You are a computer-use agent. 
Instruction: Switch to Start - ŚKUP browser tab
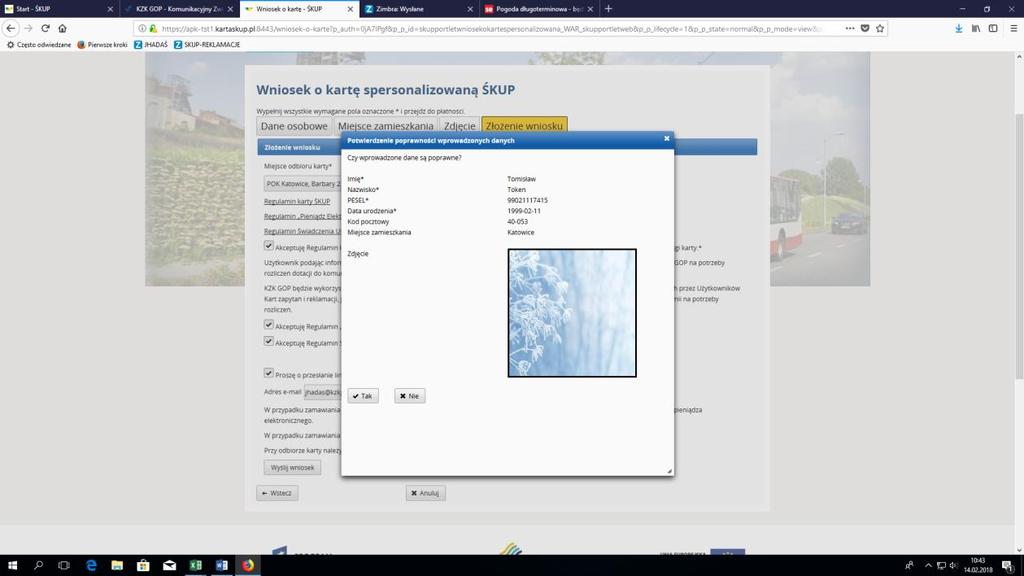coord(58,9)
